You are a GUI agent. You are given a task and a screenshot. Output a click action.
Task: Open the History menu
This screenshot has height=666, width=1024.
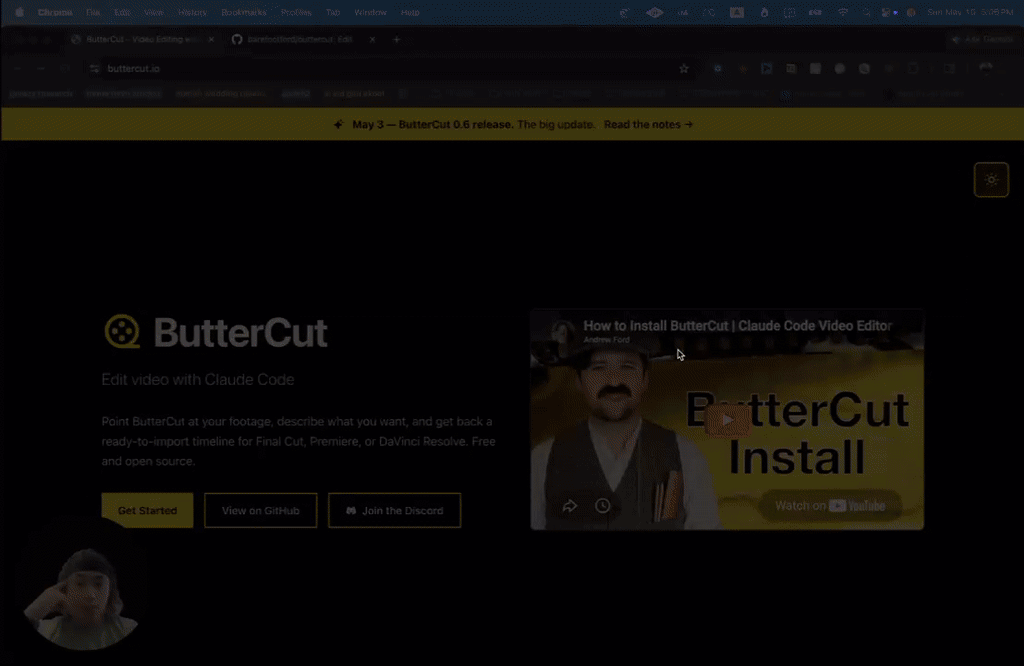click(192, 12)
